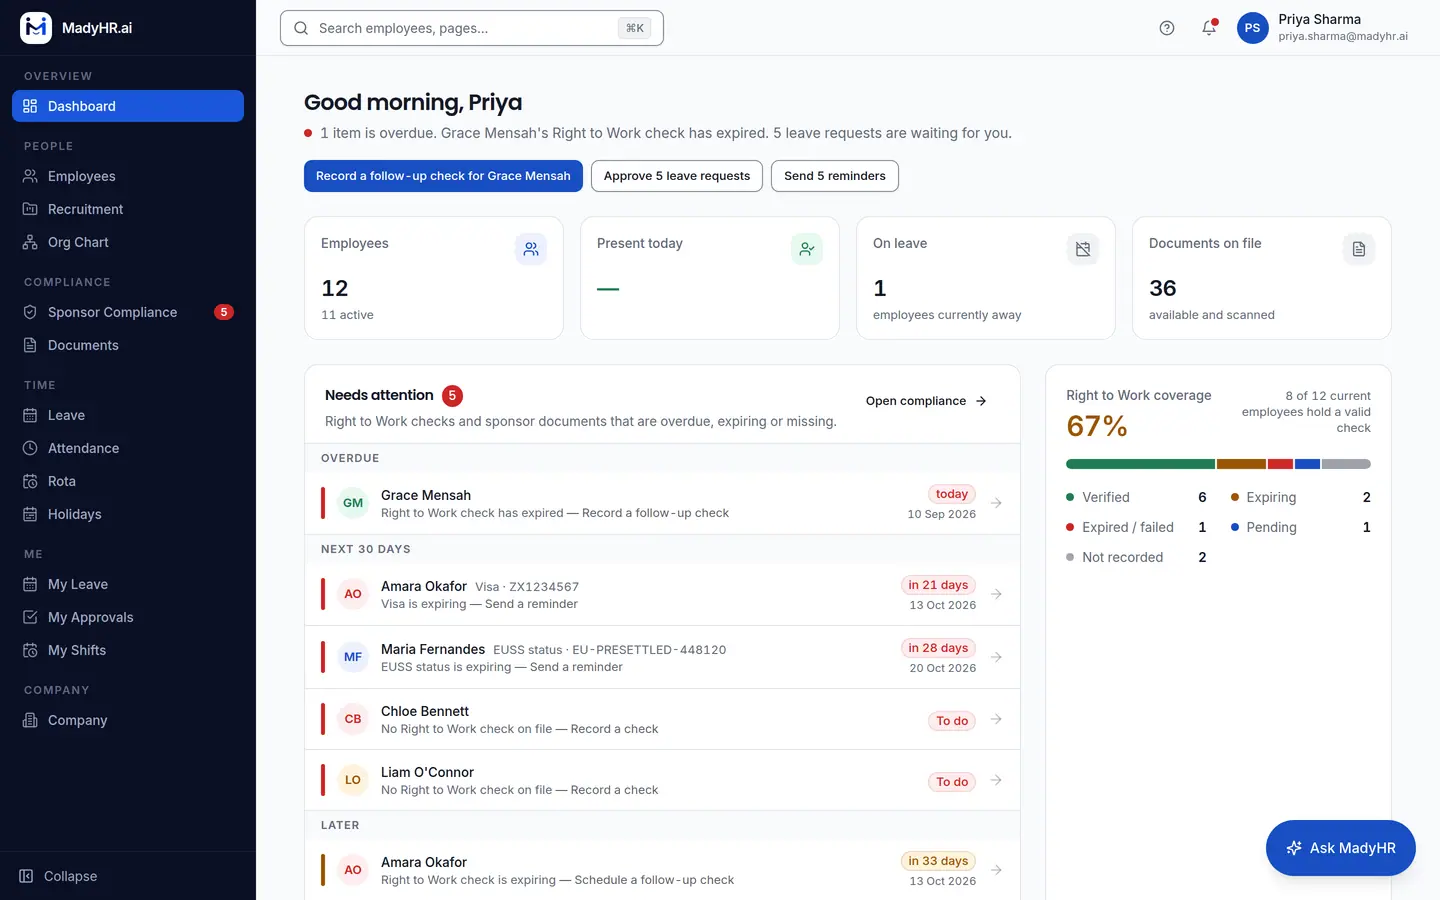Screen dimensions: 1440x900
Task: Click the Employees card people icon
Action: (x=531, y=249)
